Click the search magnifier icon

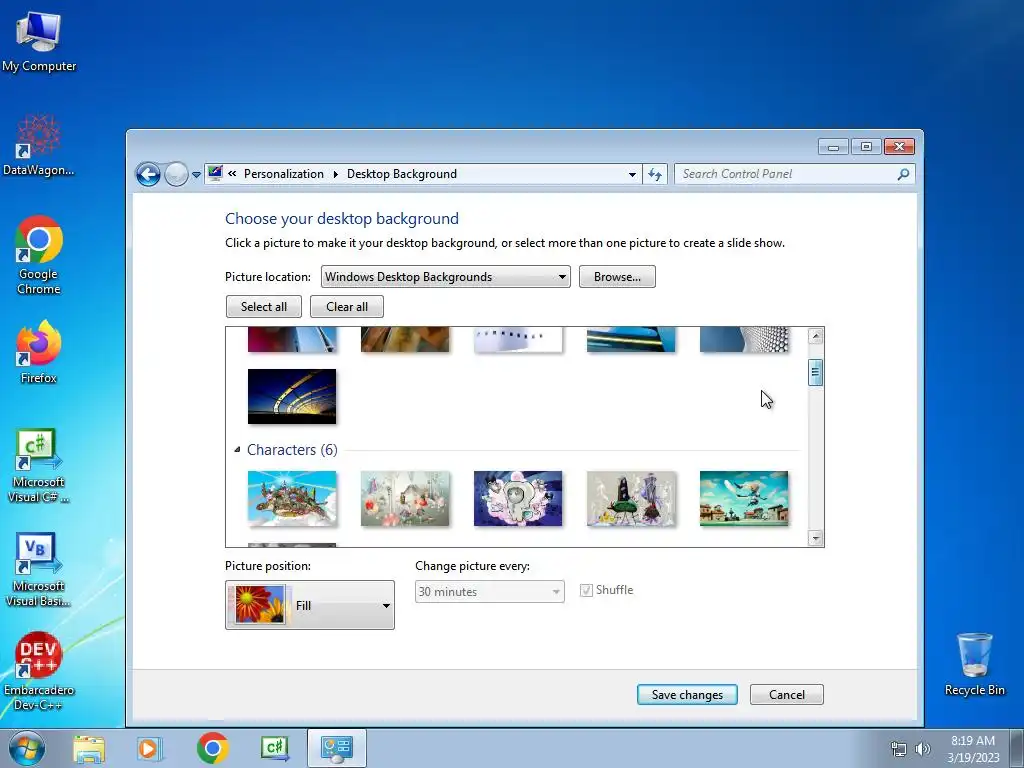[903, 174]
